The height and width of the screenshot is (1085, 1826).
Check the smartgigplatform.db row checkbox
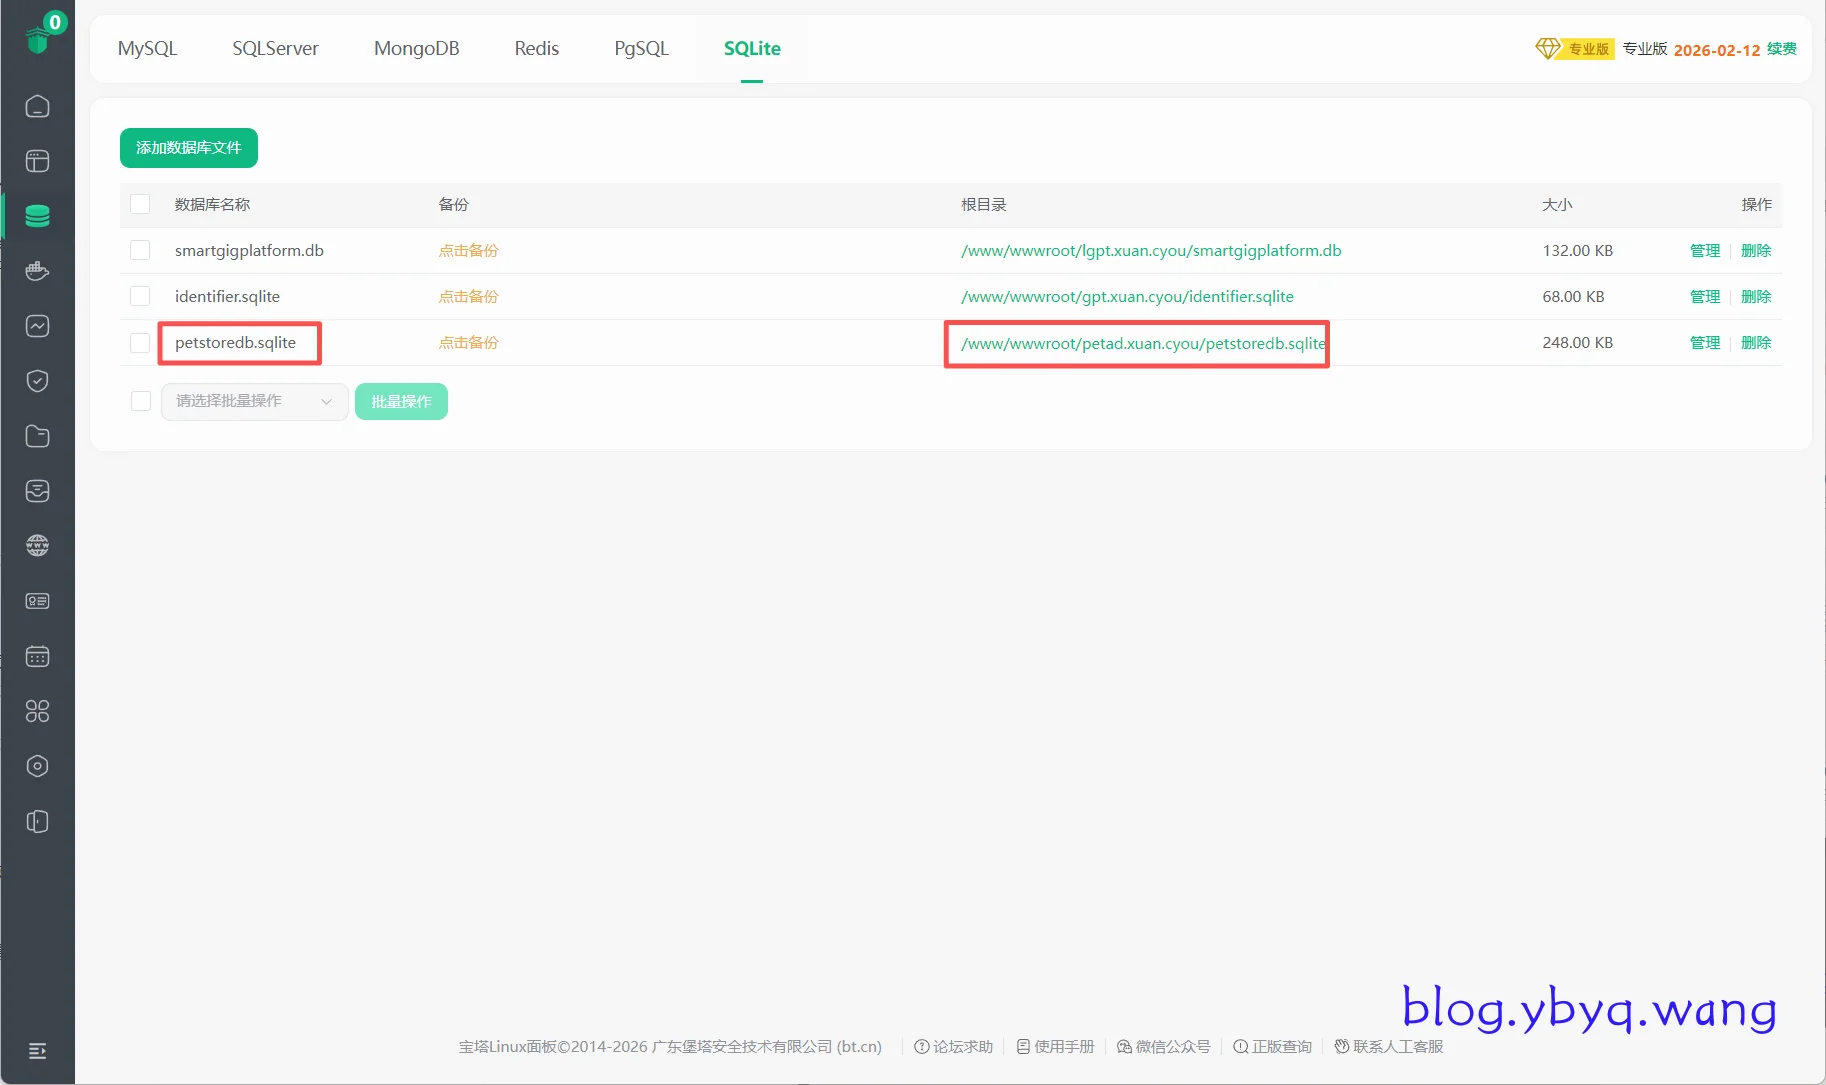tap(140, 250)
